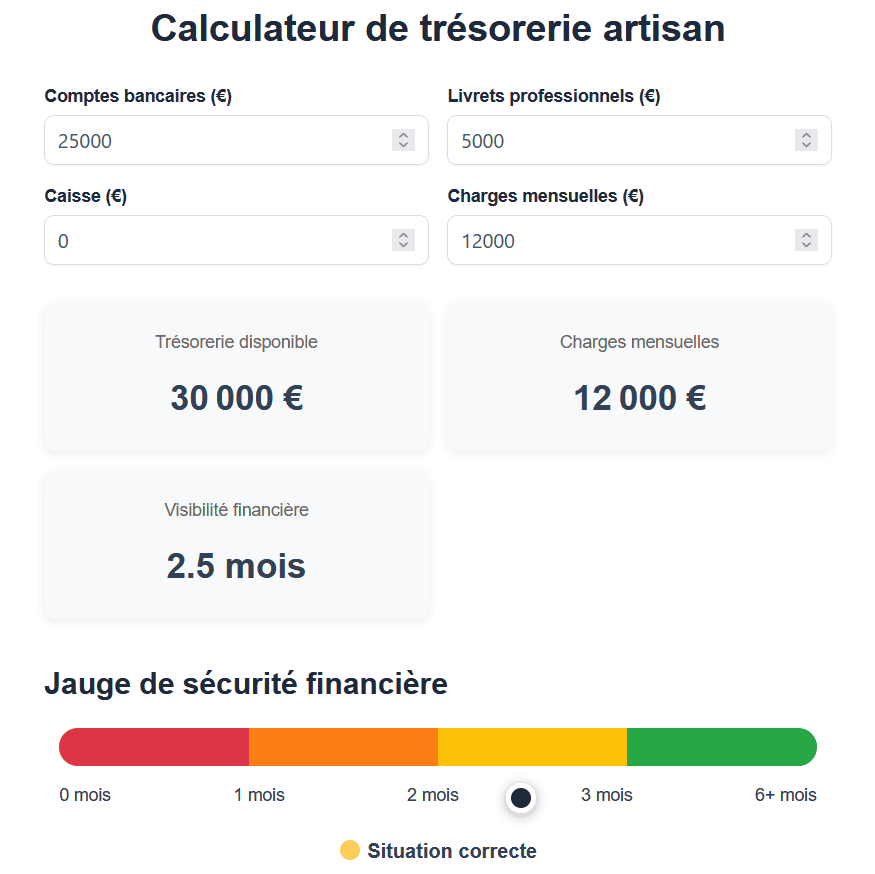The width and height of the screenshot is (875, 874).
Task: Lower the Caisse amount with the down arrow
Action: (x=403, y=246)
